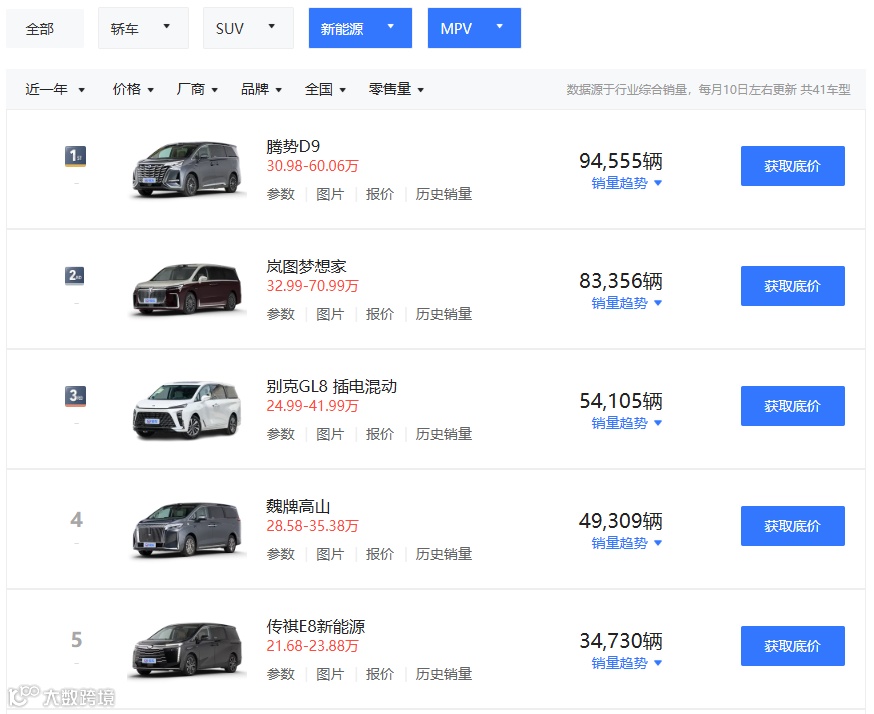Click the rank 2 badge icon
Image resolution: width=874 pixels, height=714 pixels.
click(x=75, y=276)
